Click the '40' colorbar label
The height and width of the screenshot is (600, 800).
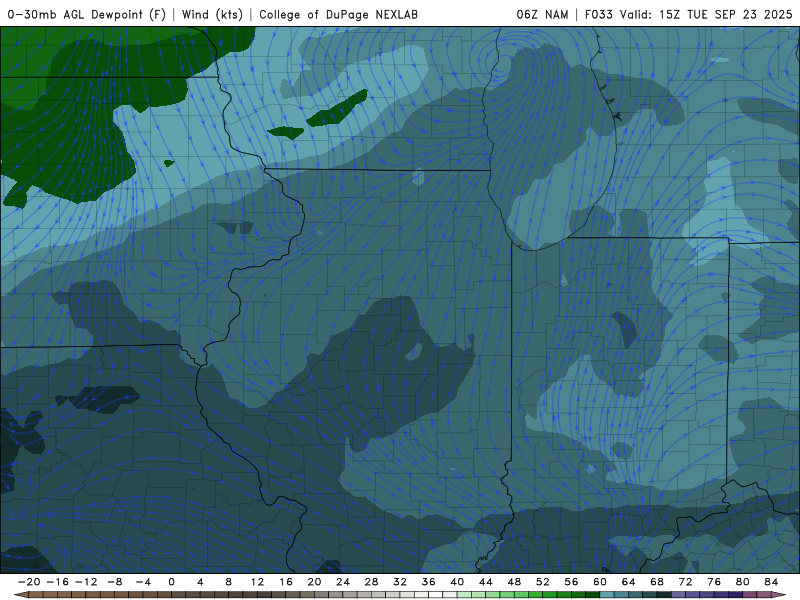click(x=457, y=582)
